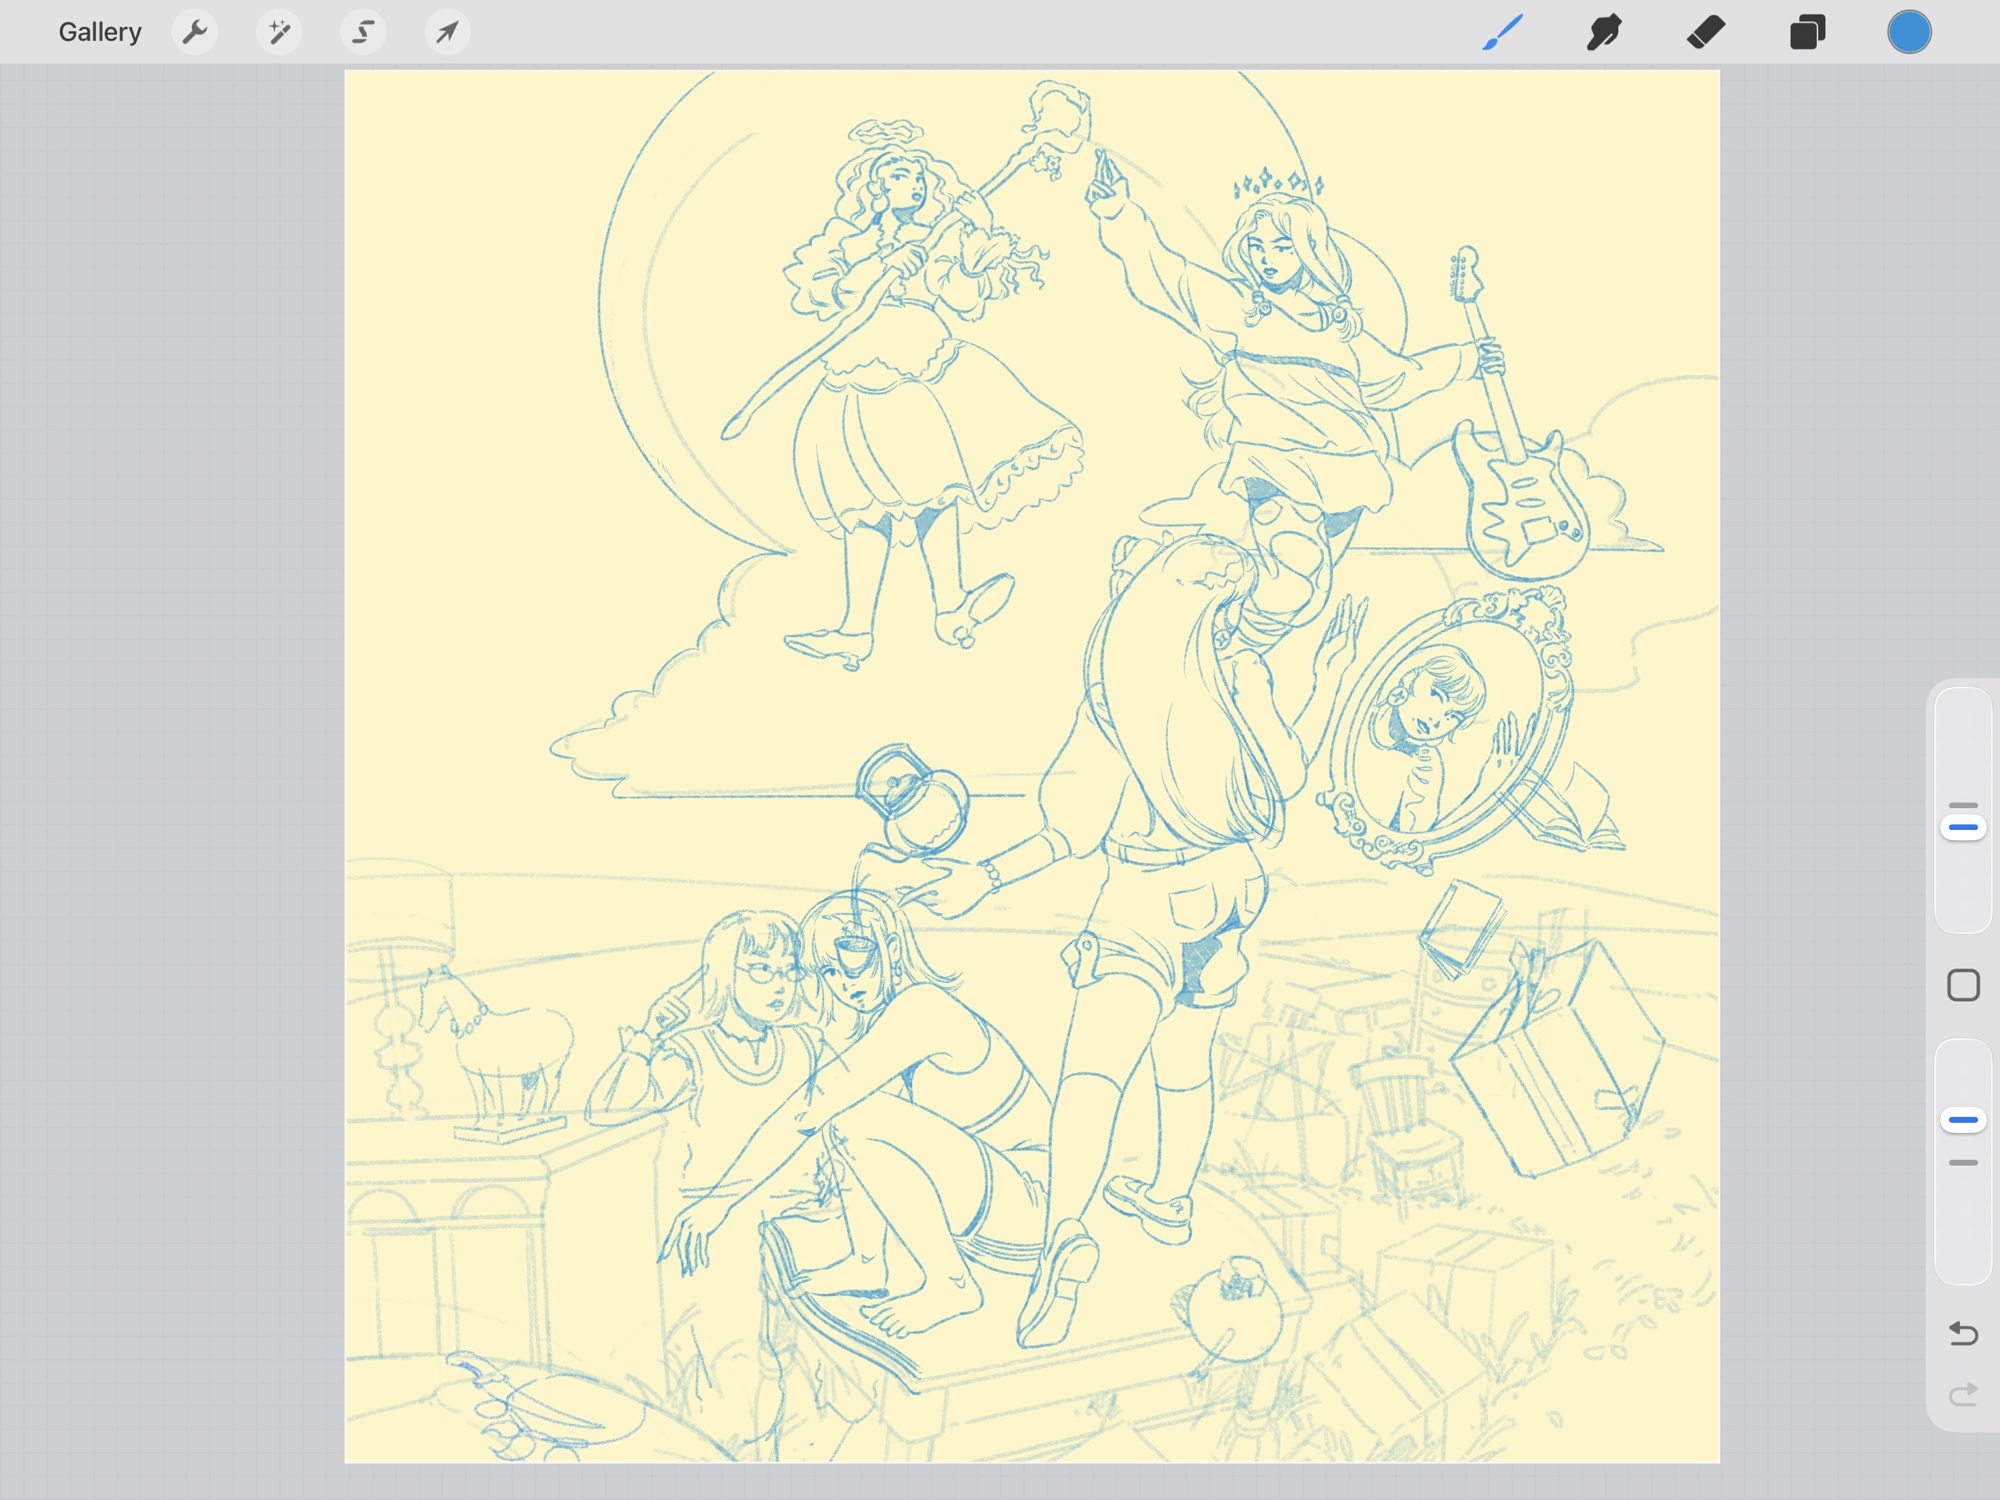2000x1500 pixels.
Task: Click the brush size slider handle
Action: coord(1963,827)
